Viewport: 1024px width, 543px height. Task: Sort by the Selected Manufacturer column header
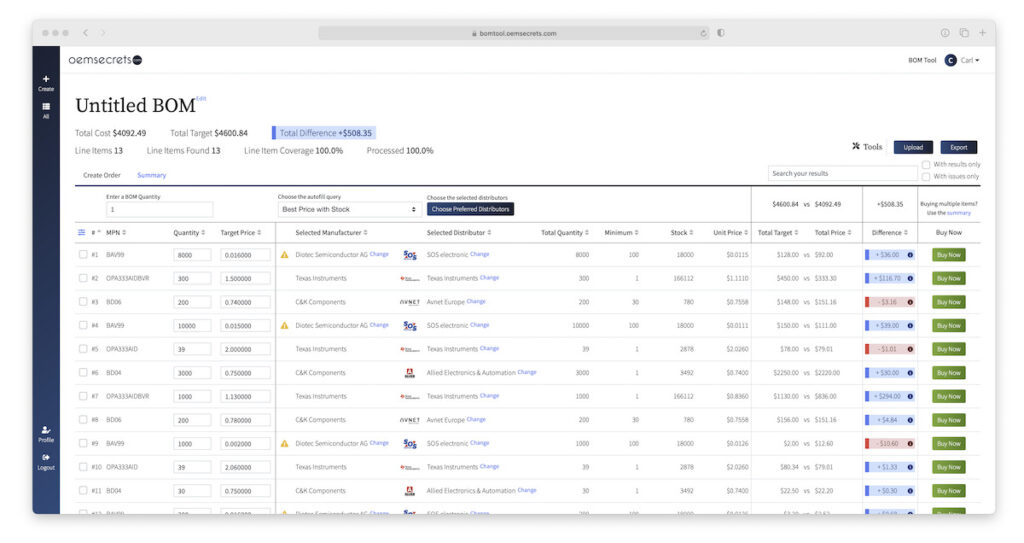331,233
